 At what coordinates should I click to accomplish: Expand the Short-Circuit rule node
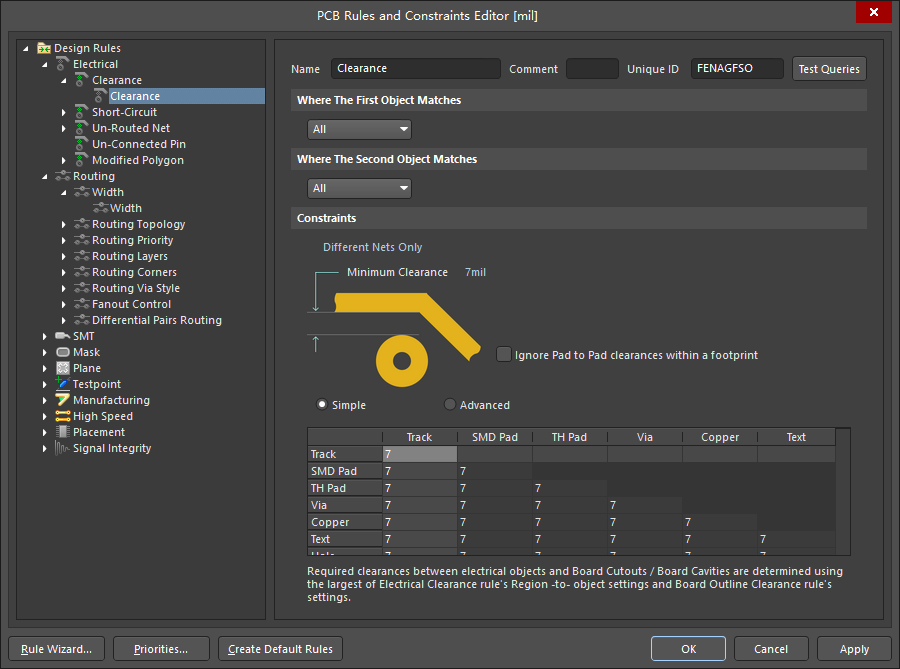(x=64, y=112)
